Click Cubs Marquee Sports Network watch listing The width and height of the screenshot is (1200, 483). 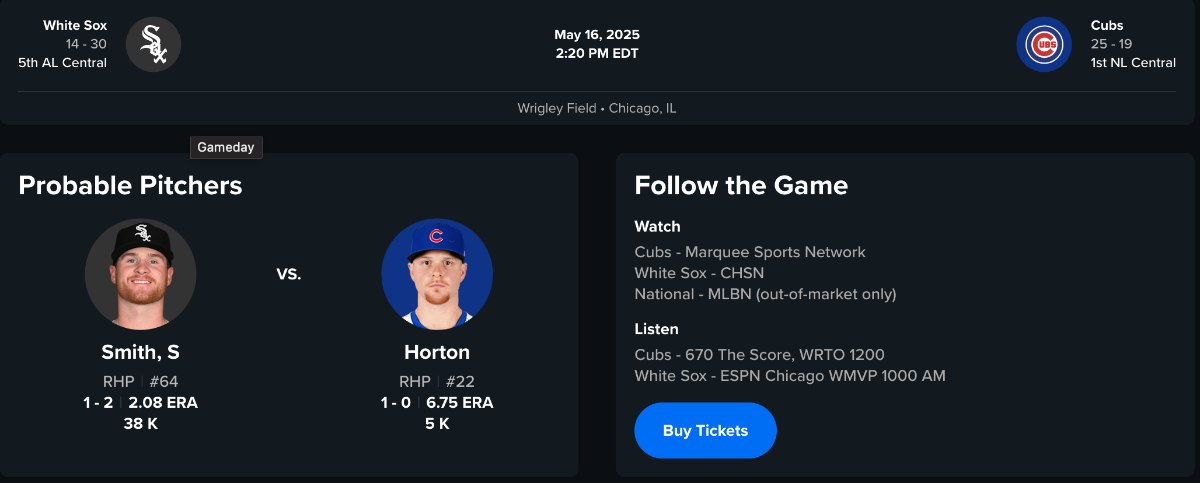click(750, 252)
